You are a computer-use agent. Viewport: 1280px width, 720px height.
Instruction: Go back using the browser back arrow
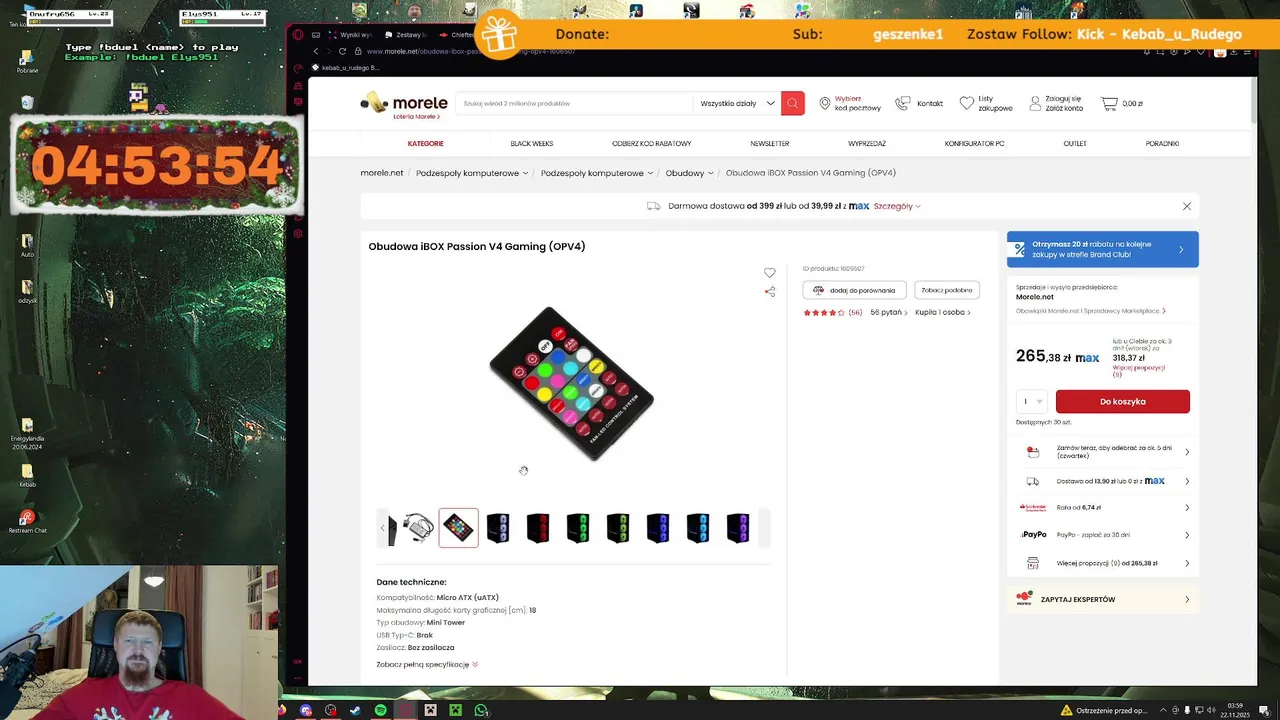(x=316, y=51)
